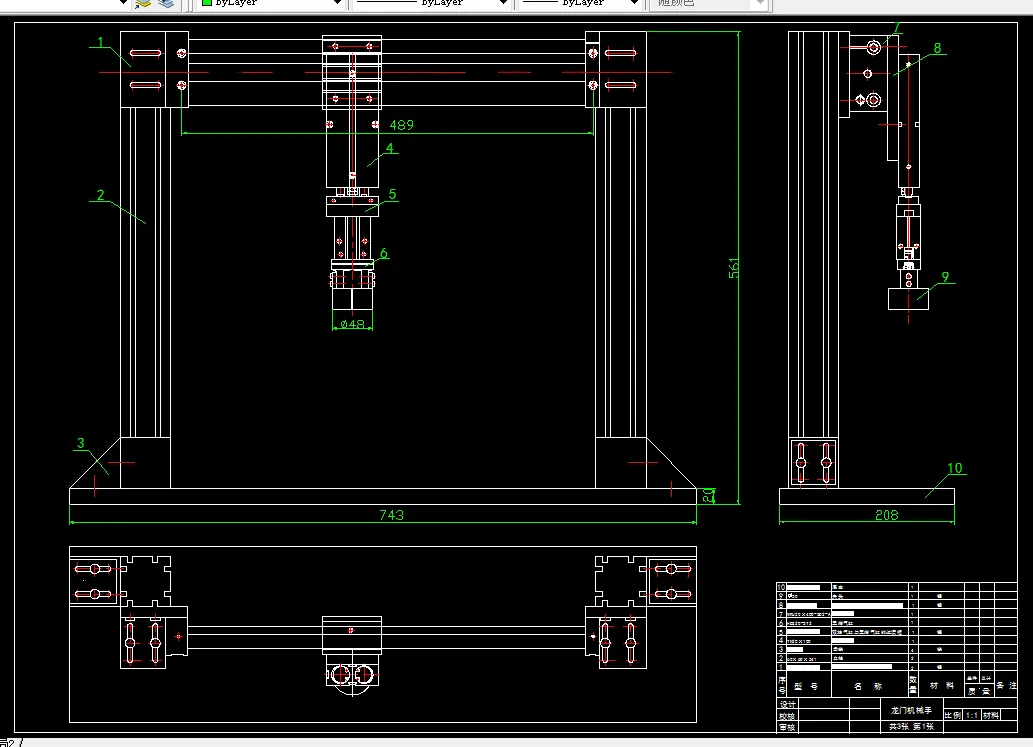
Task: Select the sheet count text 共3张 第1张
Action: 911,726
